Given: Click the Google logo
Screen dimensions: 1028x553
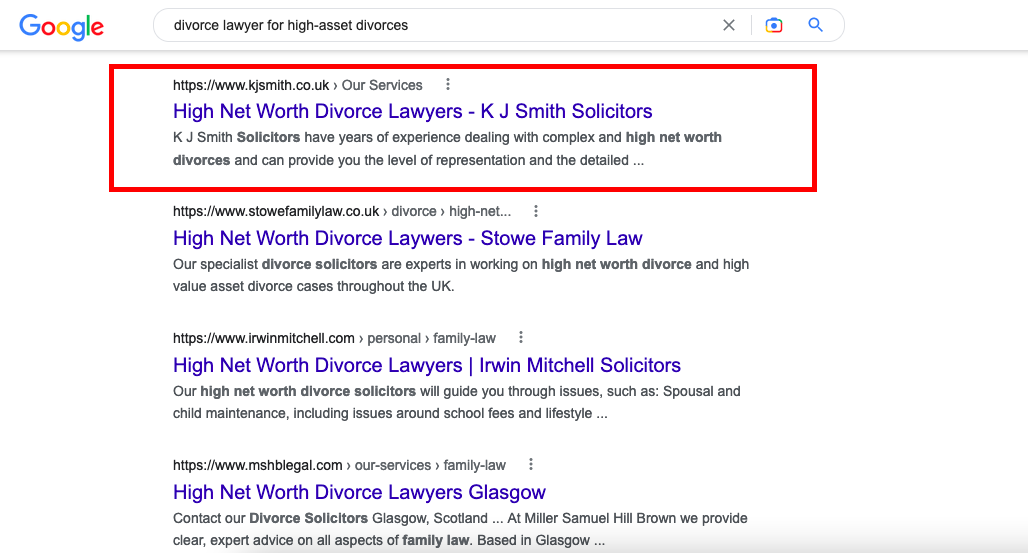Looking at the screenshot, I should click(x=62, y=27).
